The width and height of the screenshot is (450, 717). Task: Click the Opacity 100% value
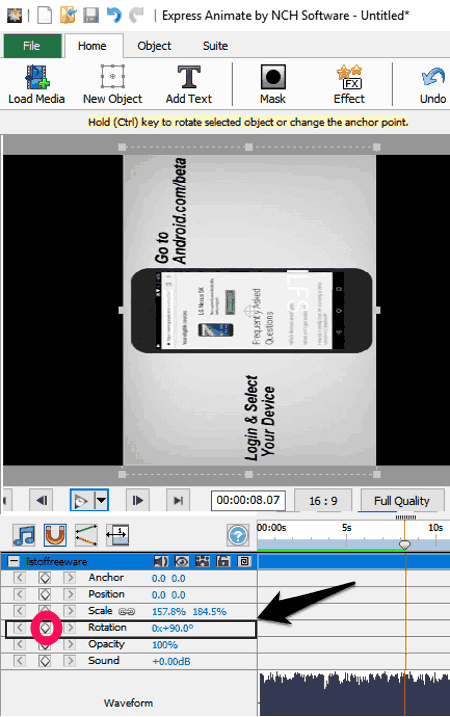165,645
